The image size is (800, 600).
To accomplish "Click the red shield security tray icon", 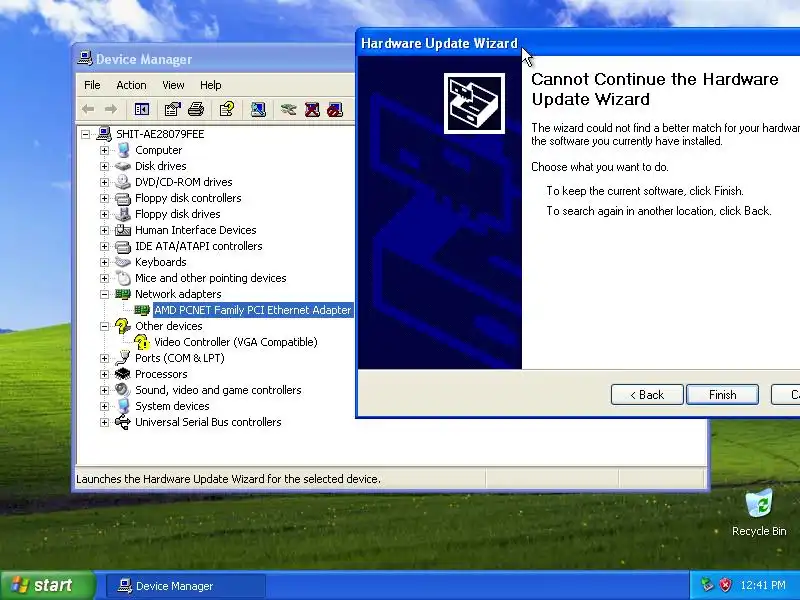I will coord(725,585).
